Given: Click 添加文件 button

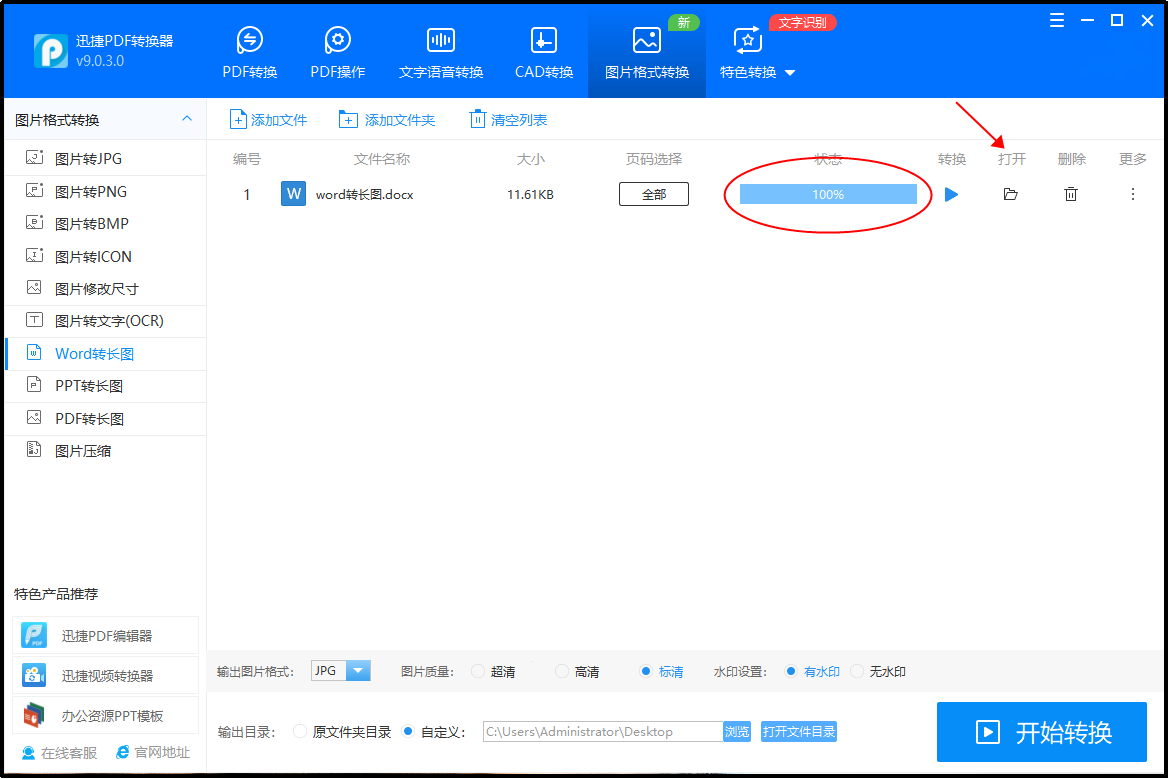Looking at the screenshot, I should click(x=268, y=119).
